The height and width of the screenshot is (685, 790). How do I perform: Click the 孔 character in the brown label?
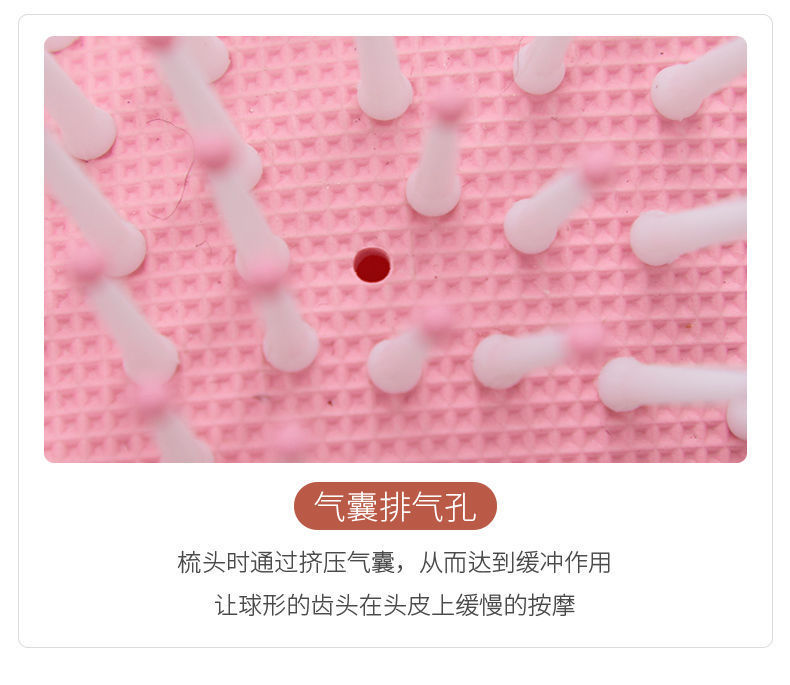coord(462,507)
